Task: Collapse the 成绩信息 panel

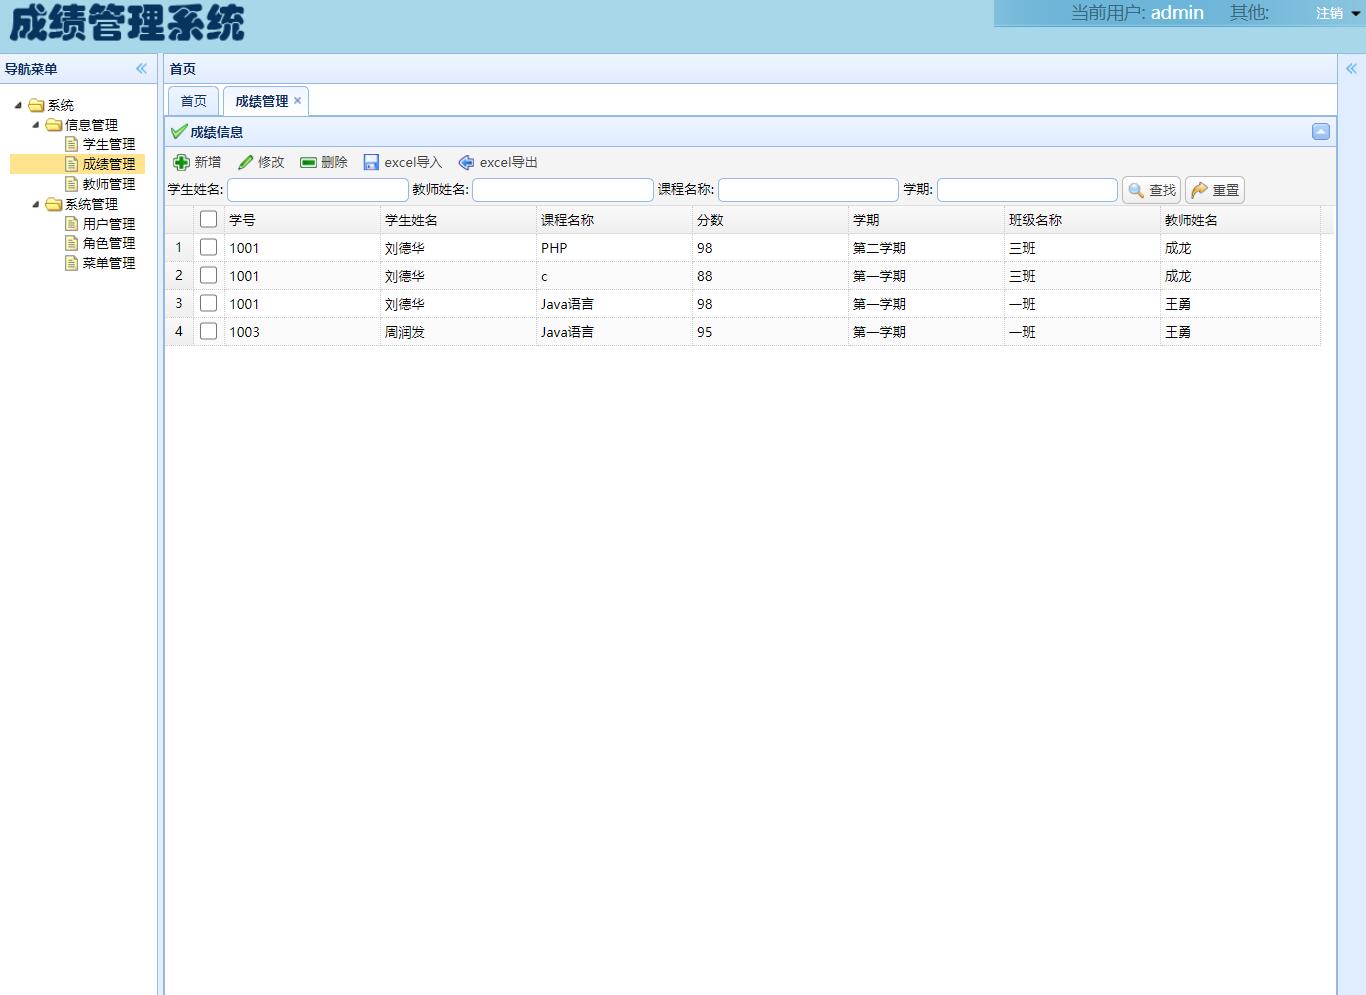Action: coord(1320,132)
